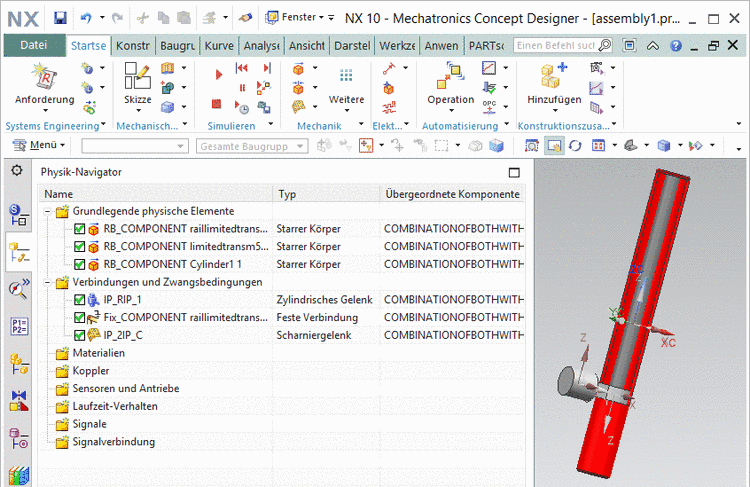
Task: Click Übergeordnete Komponente column header
Action: click(x=452, y=194)
